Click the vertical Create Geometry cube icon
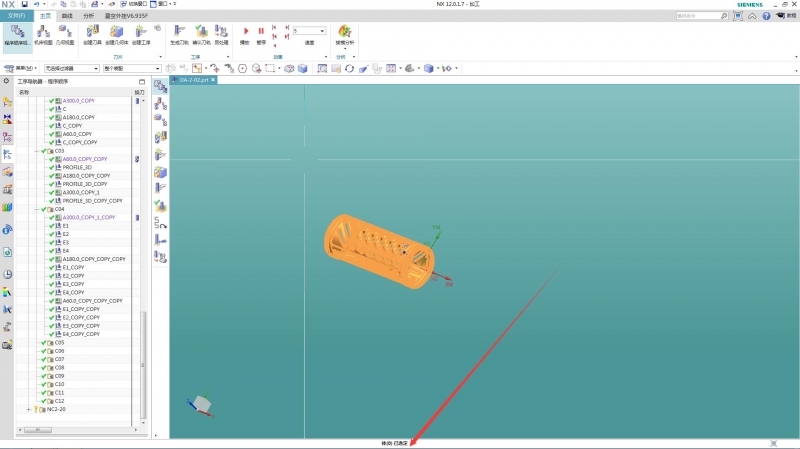The width and height of the screenshot is (800, 449). click(161, 172)
